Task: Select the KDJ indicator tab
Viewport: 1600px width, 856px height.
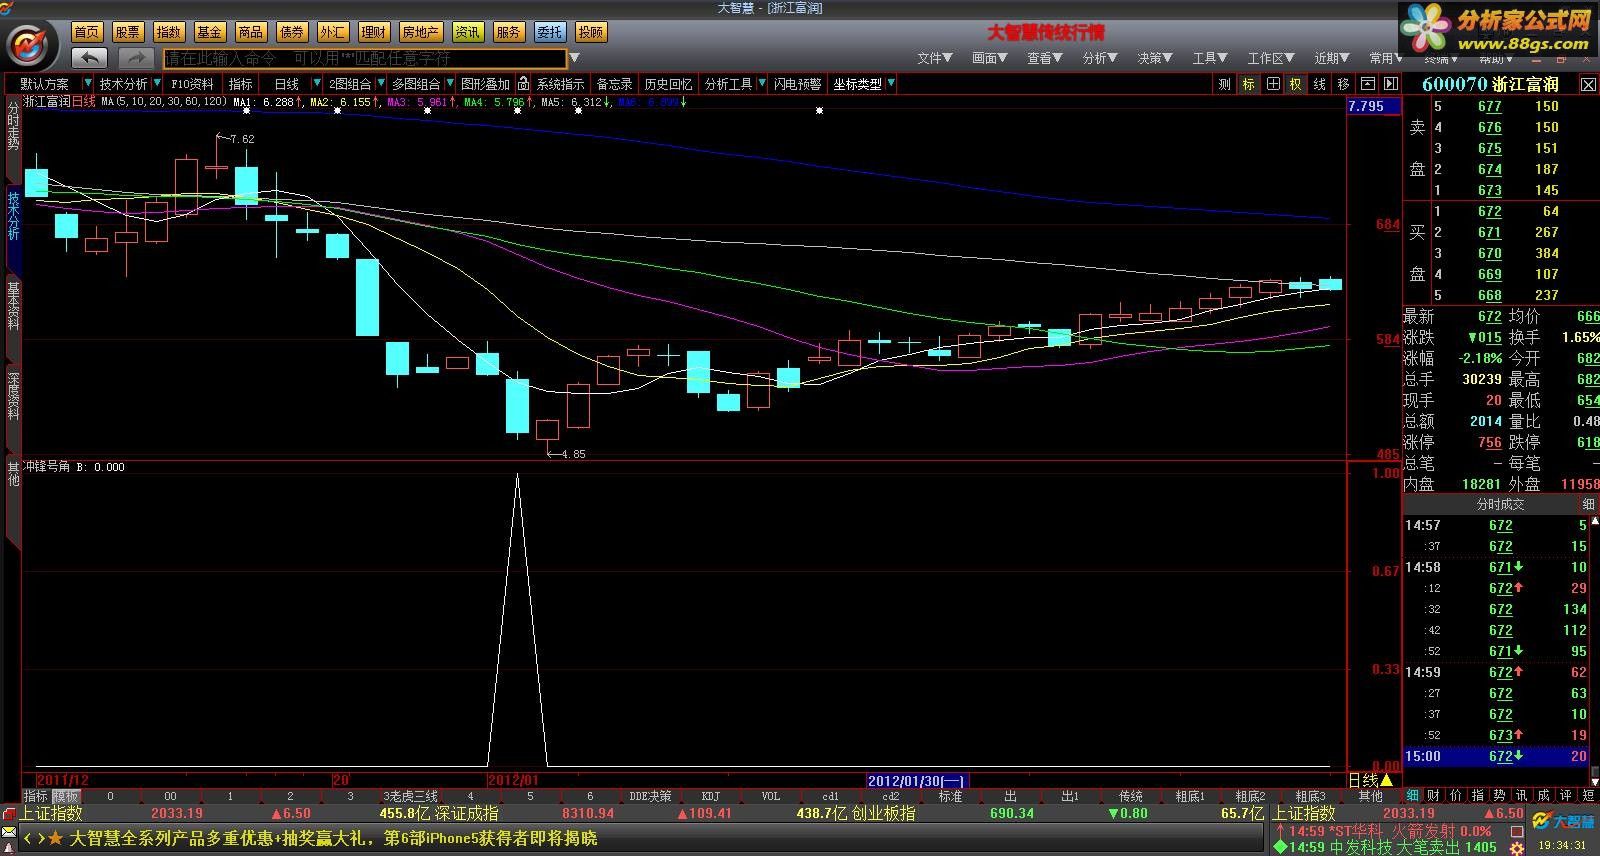Action: point(710,796)
